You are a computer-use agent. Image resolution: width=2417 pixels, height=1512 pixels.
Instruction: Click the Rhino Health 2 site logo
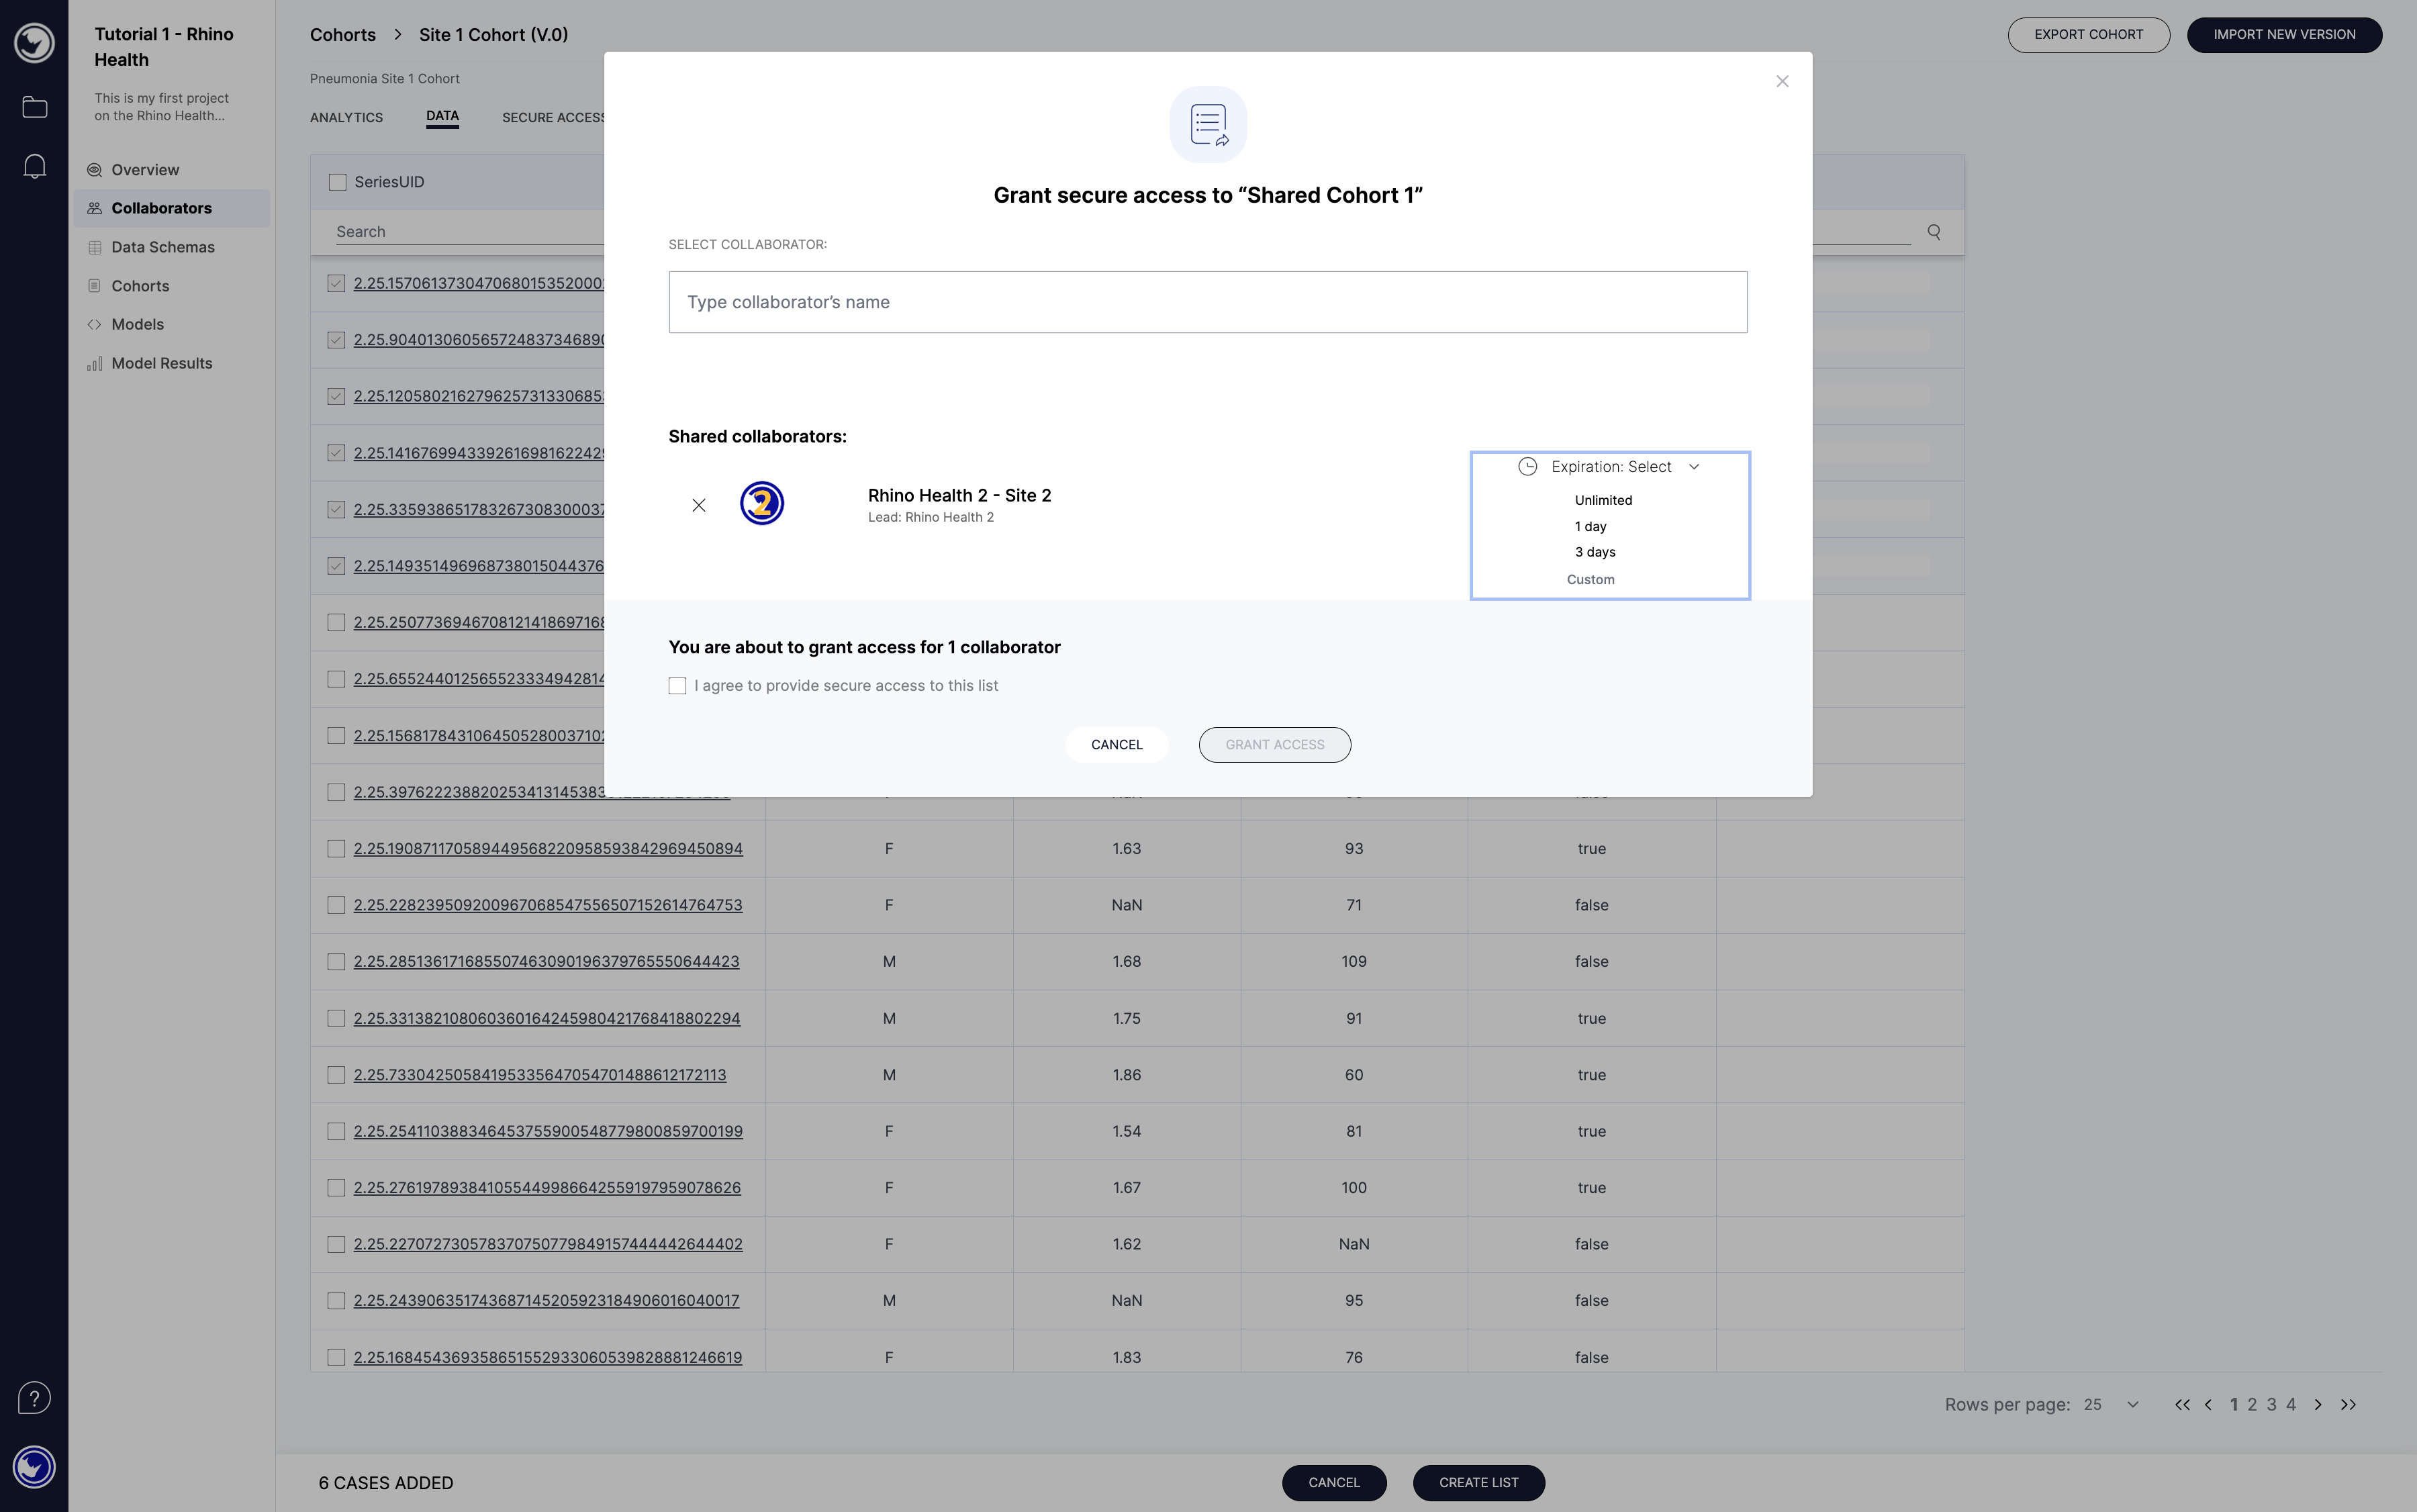point(762,503)
